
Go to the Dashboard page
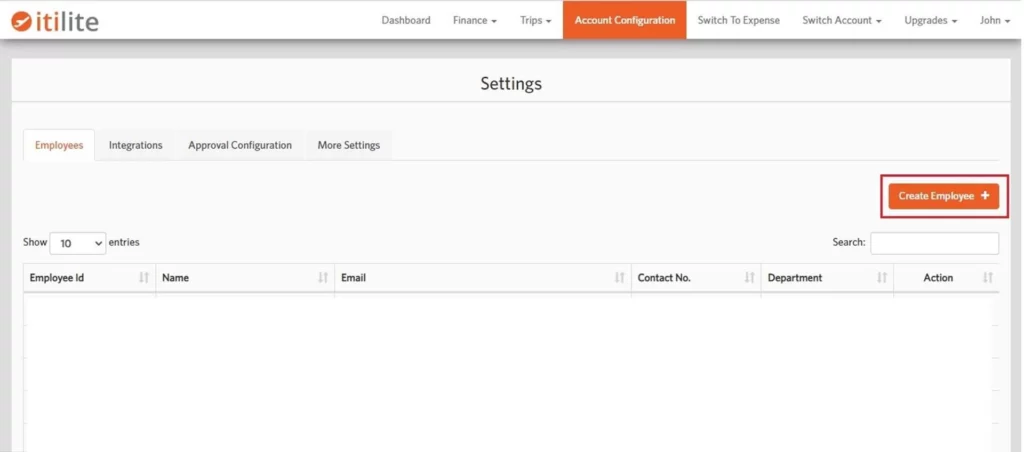click(406, 20)
